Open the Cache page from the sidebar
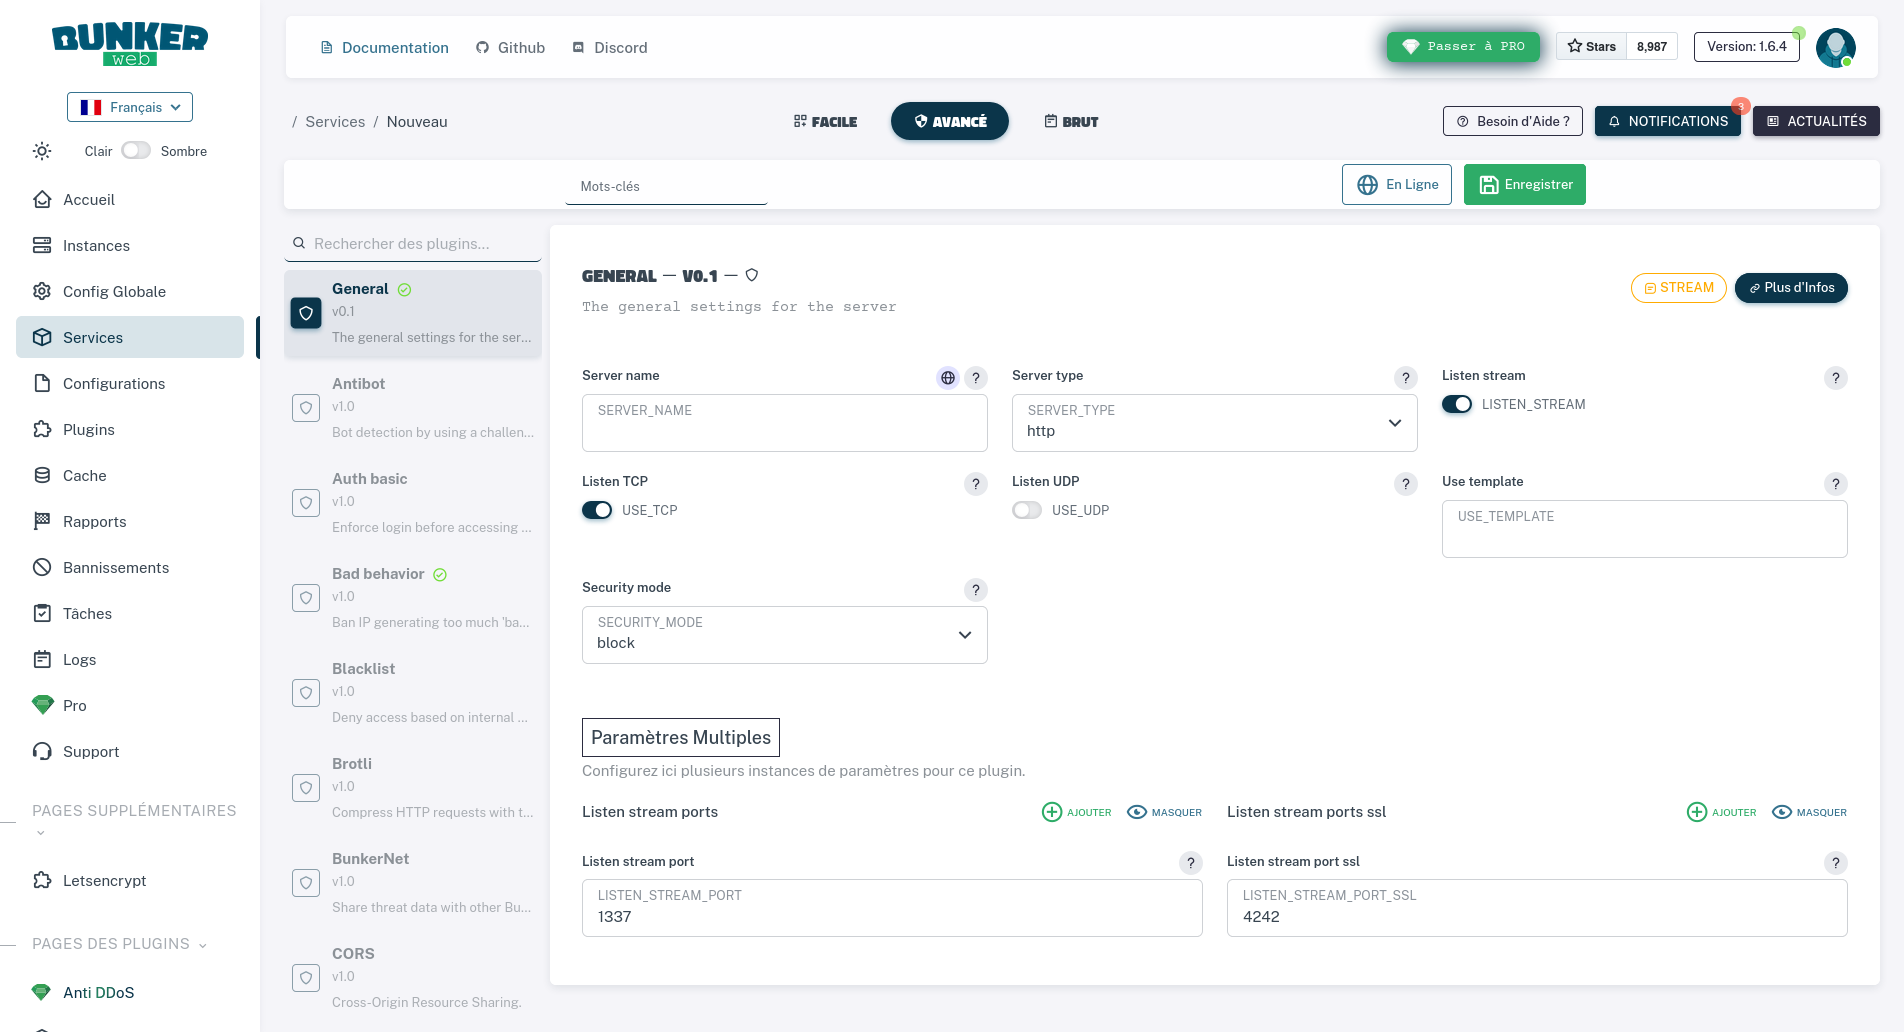 (x=84, y=475)
